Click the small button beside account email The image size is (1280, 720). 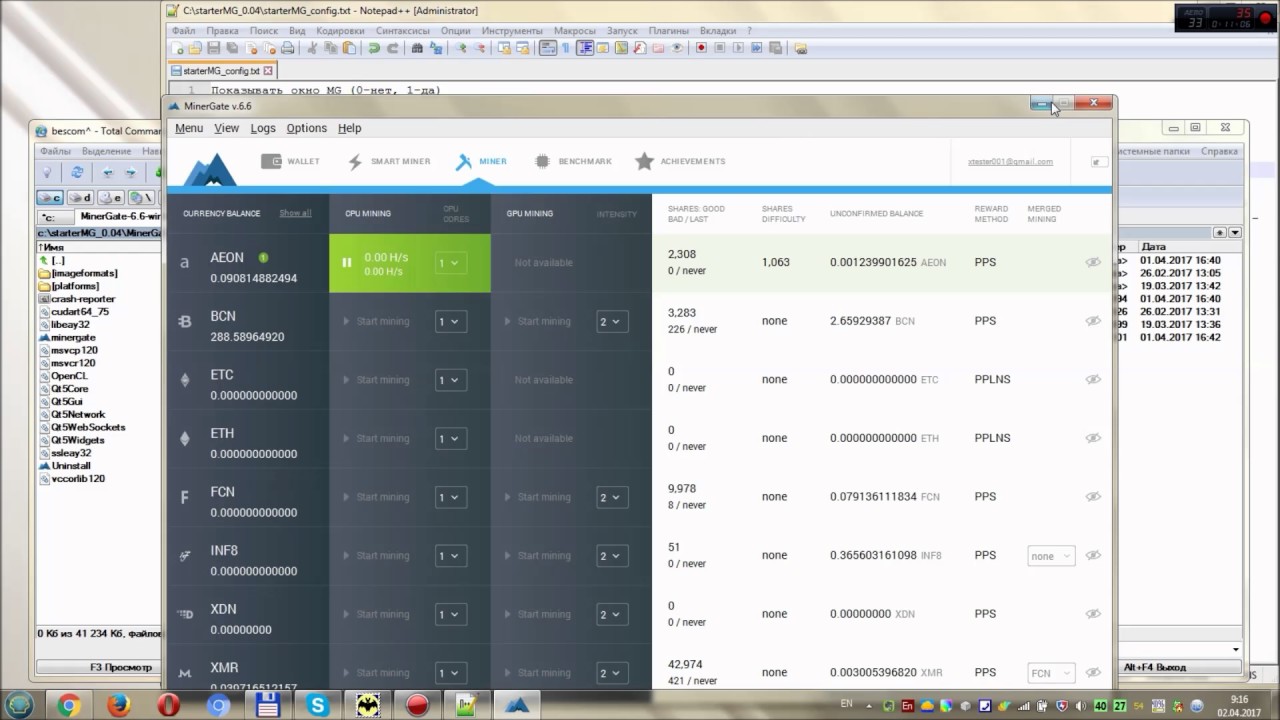[1098, 162]
